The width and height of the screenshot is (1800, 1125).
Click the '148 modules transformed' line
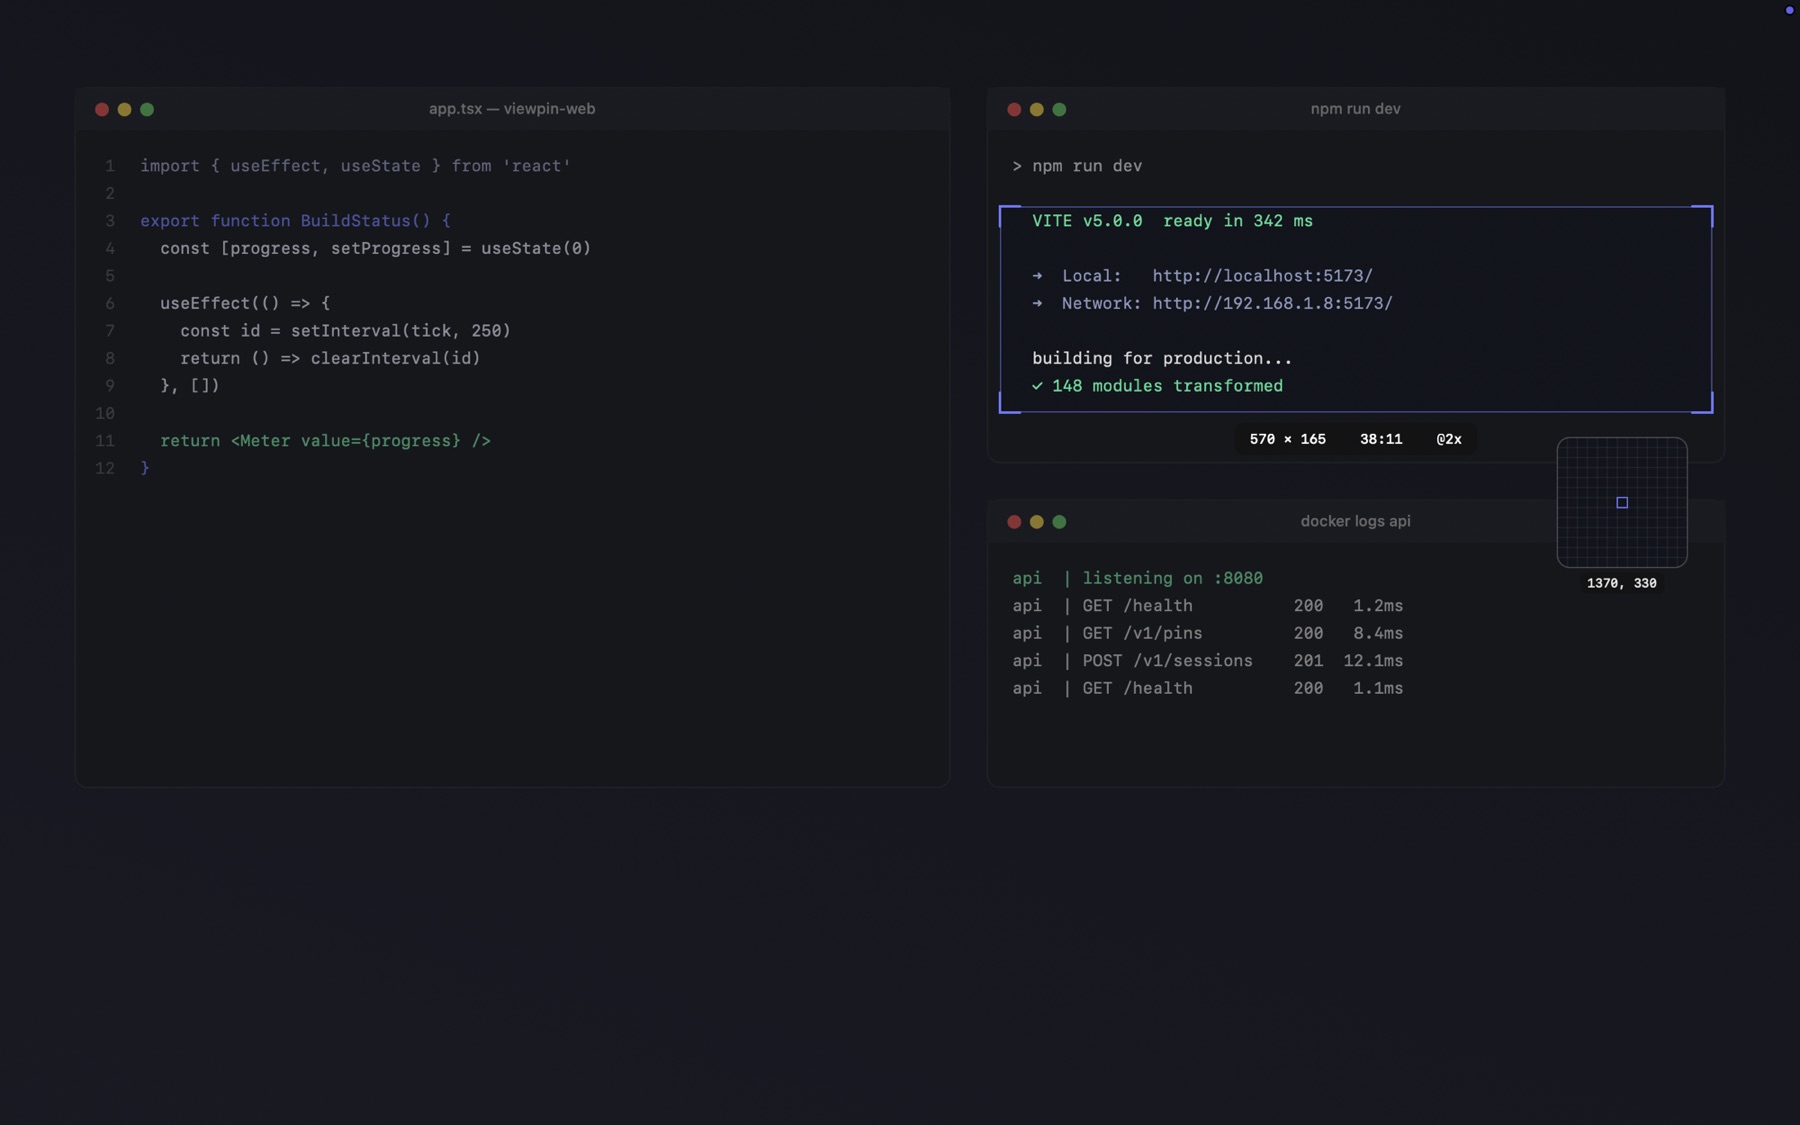pos(1157,386)
